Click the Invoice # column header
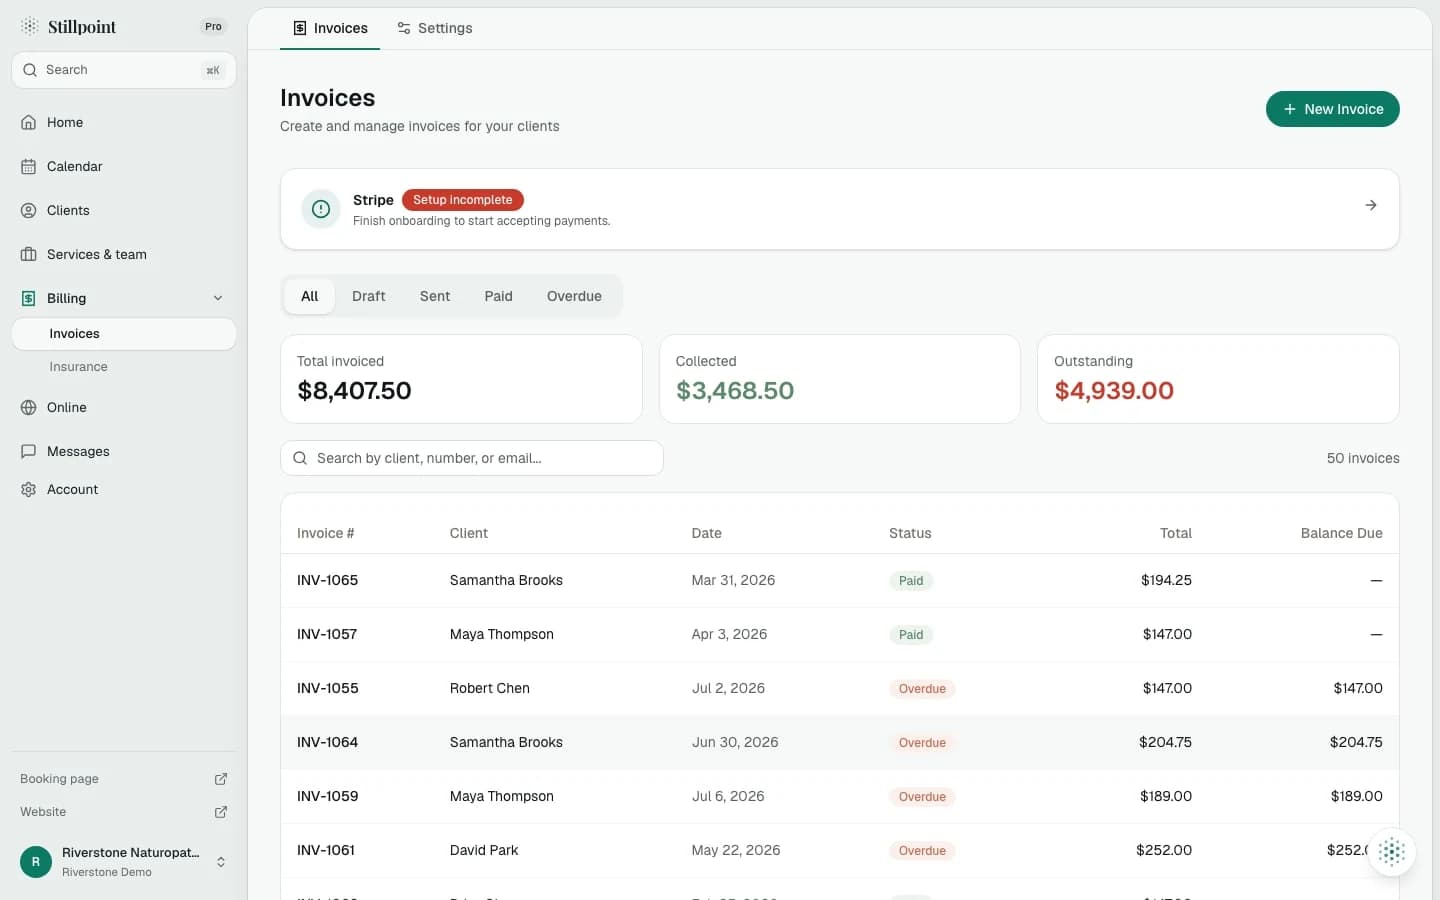This screenshot has width=1440, height=900. point(326,533)
